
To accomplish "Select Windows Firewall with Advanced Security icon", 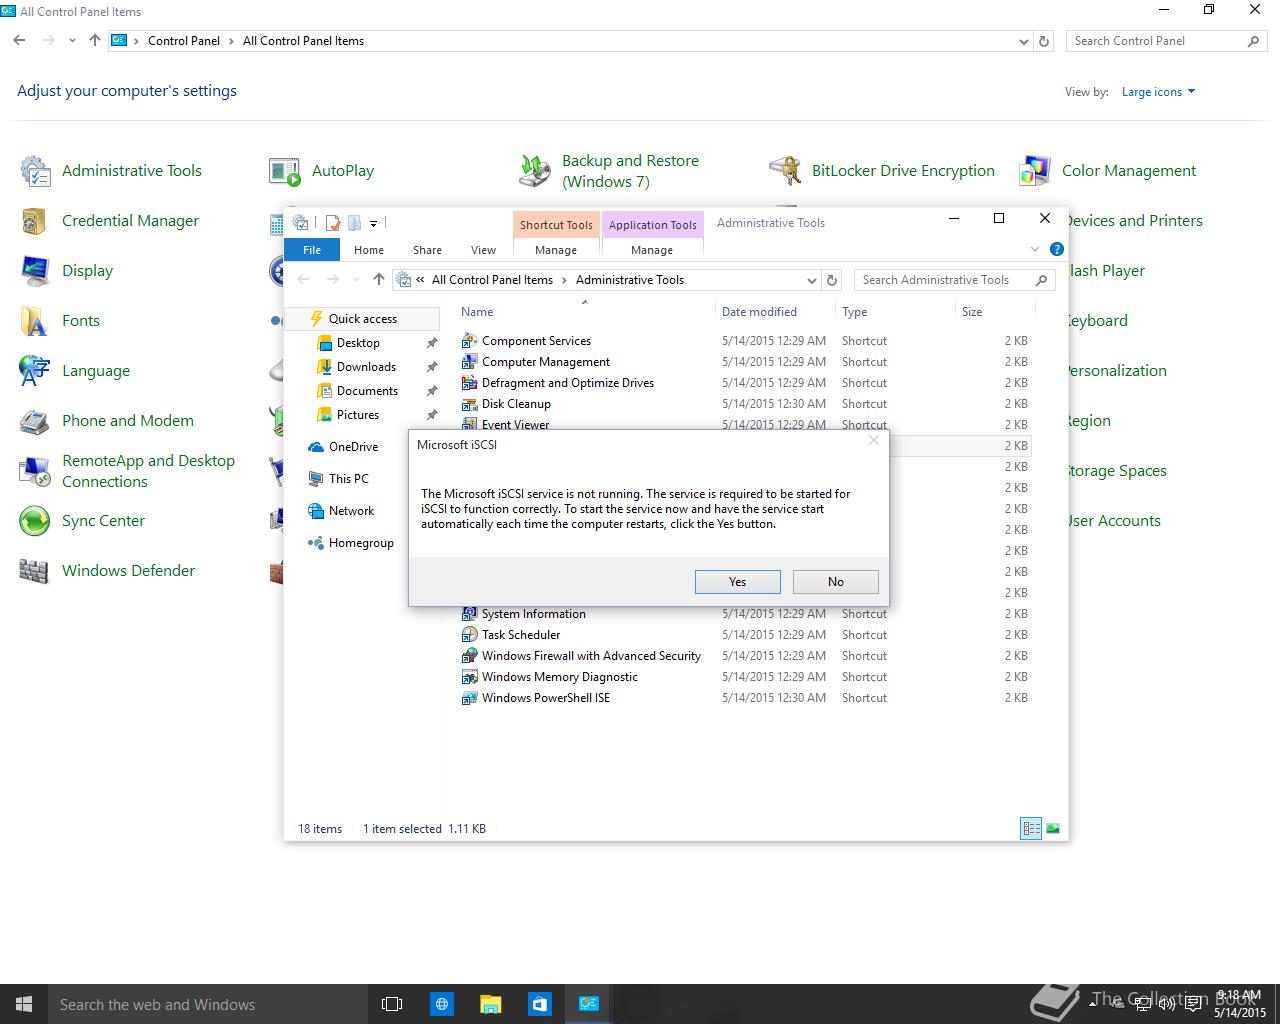I will [469, 656].
